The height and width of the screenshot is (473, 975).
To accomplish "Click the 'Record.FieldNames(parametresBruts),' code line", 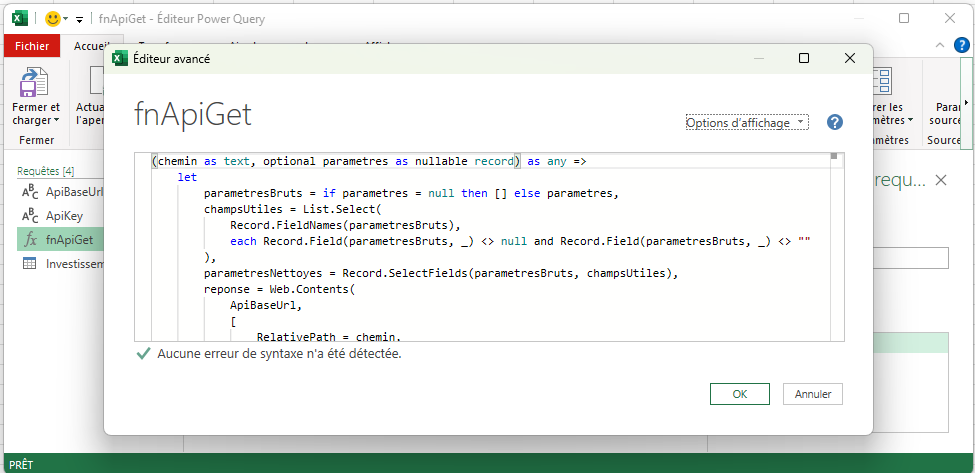I will pyautogui.click(x=346, y=225).
